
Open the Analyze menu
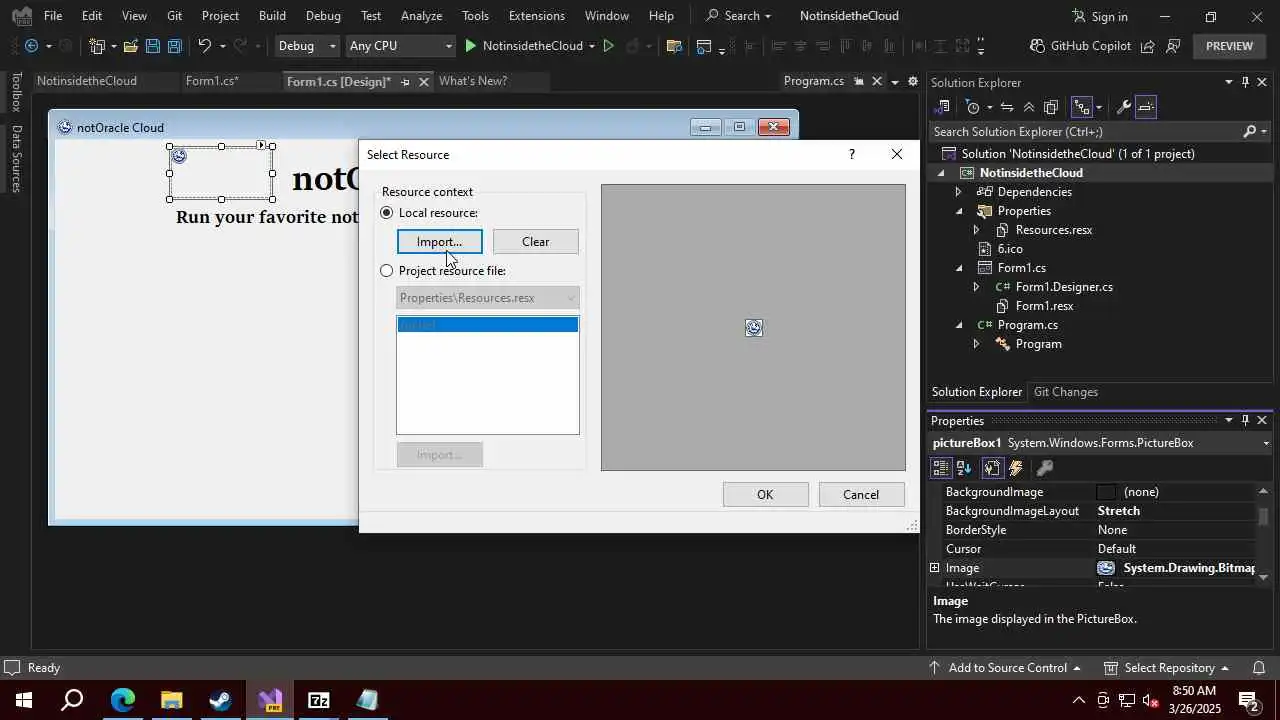pyautogui.click(x=421, y=16)
